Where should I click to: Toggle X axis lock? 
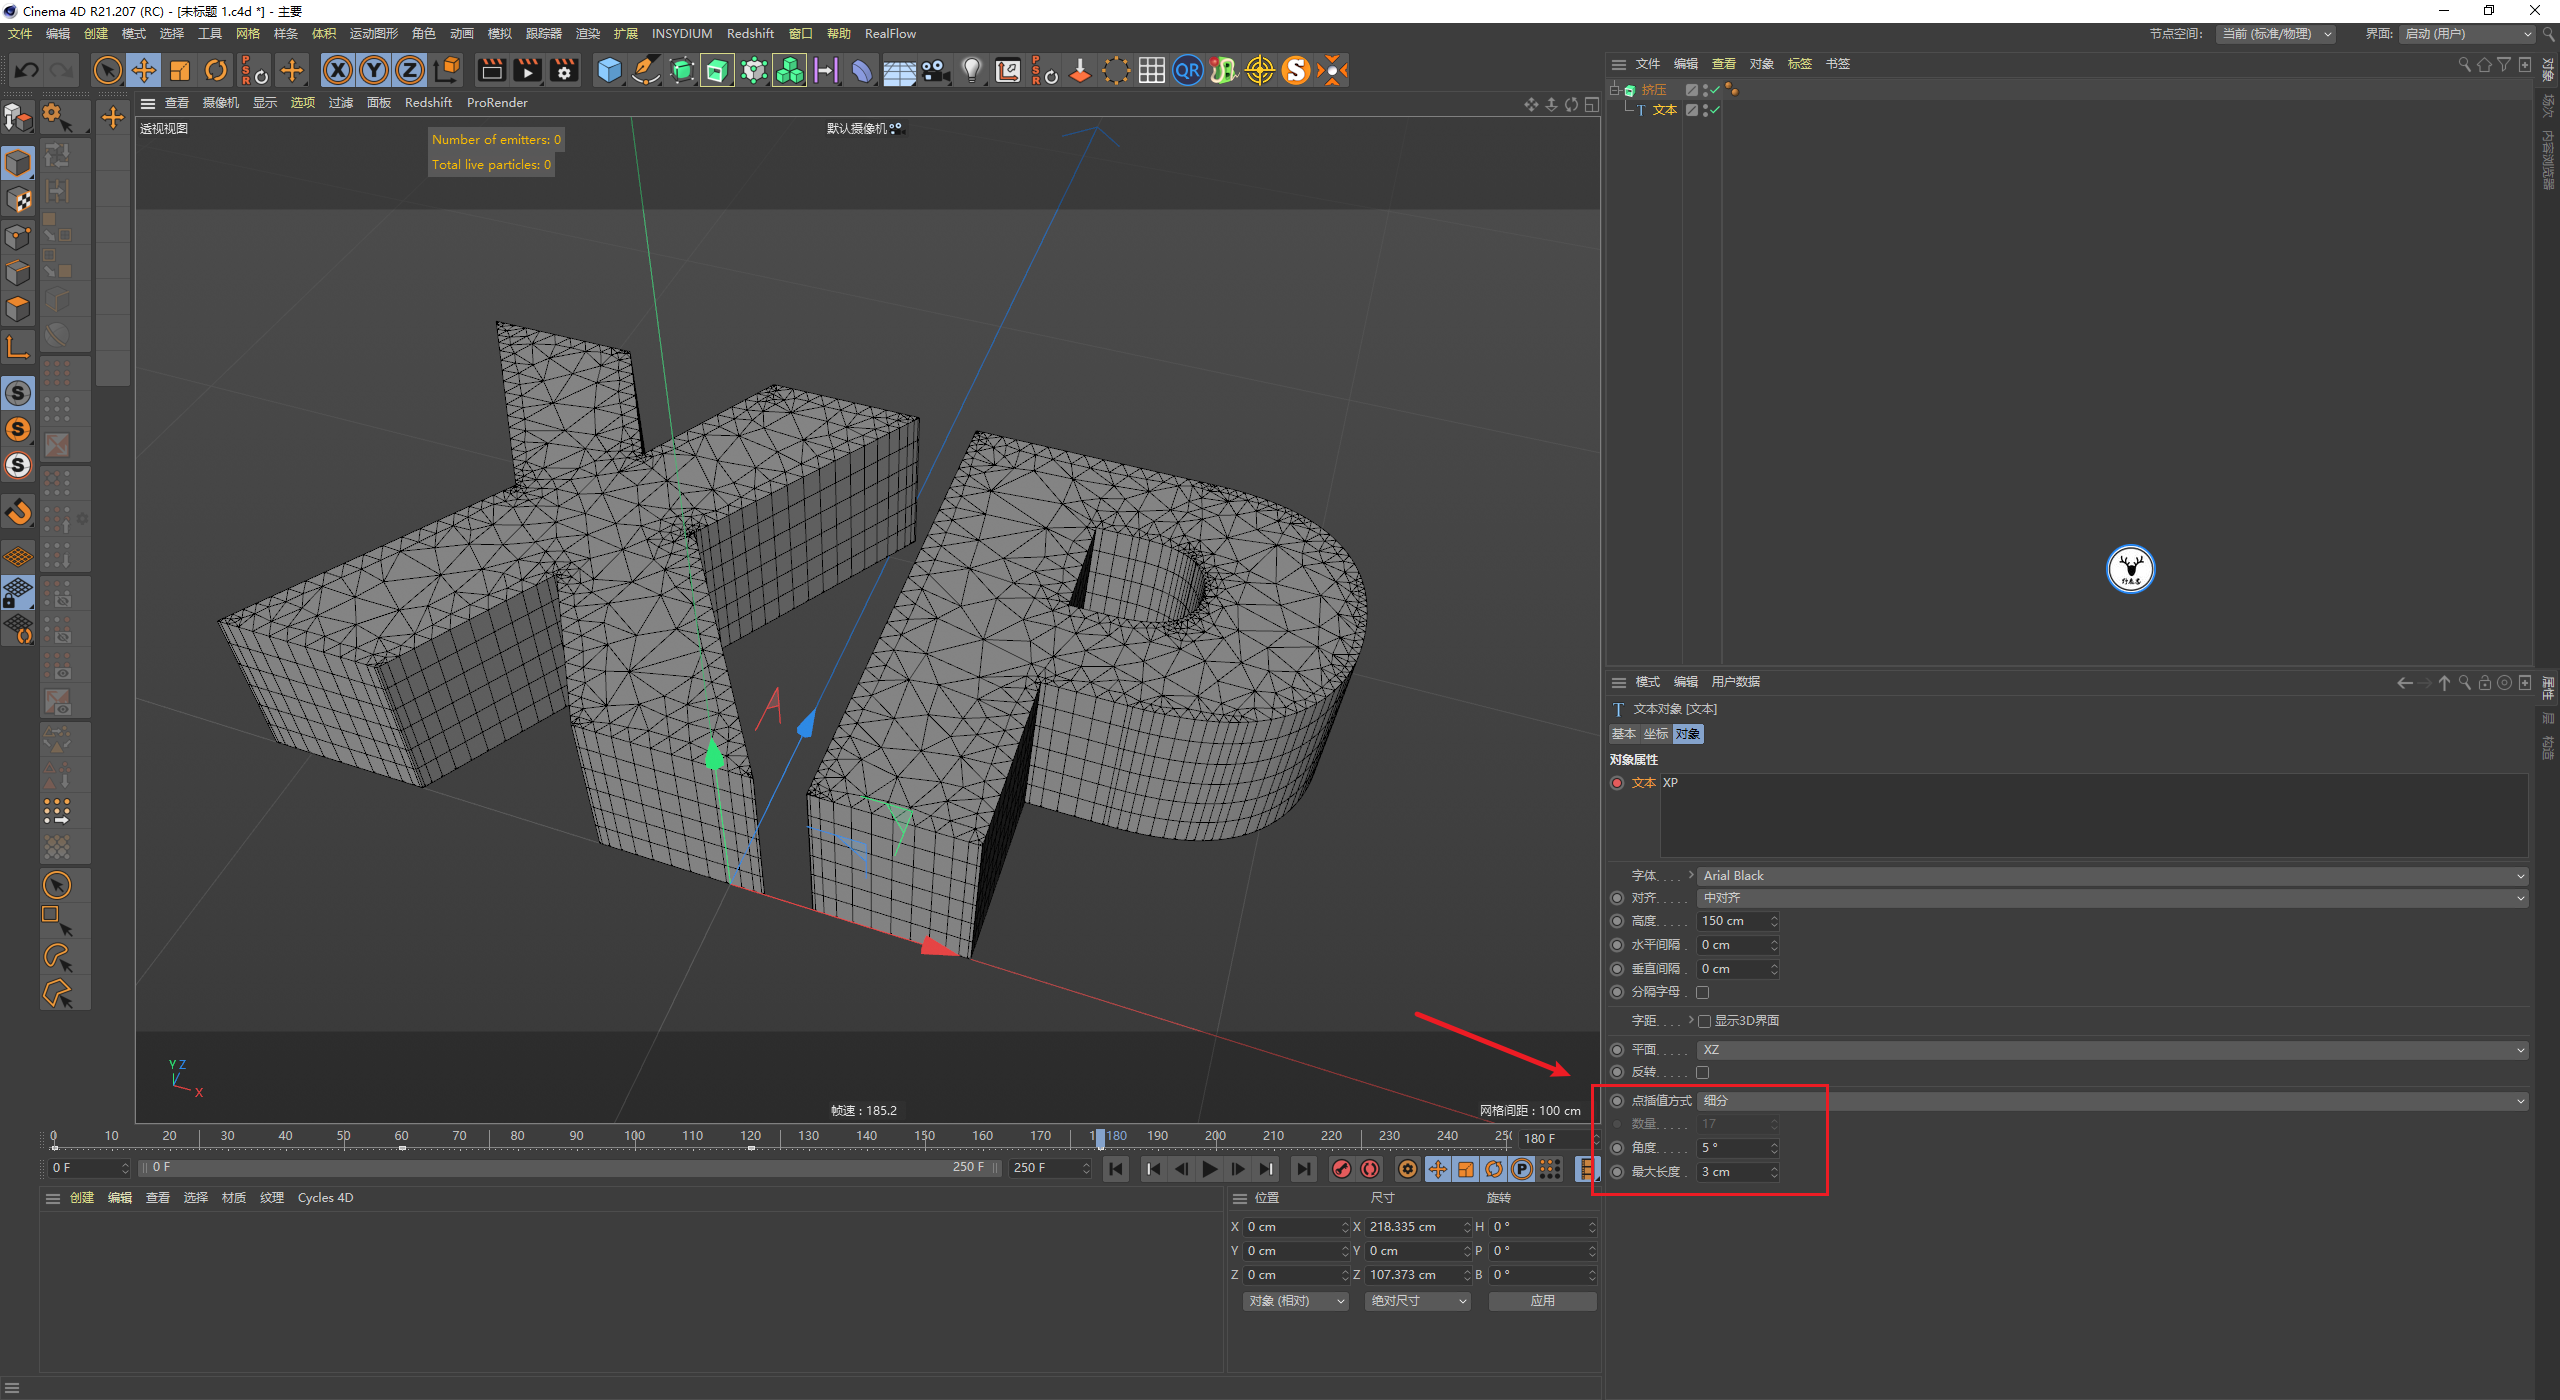coord(338,70)
